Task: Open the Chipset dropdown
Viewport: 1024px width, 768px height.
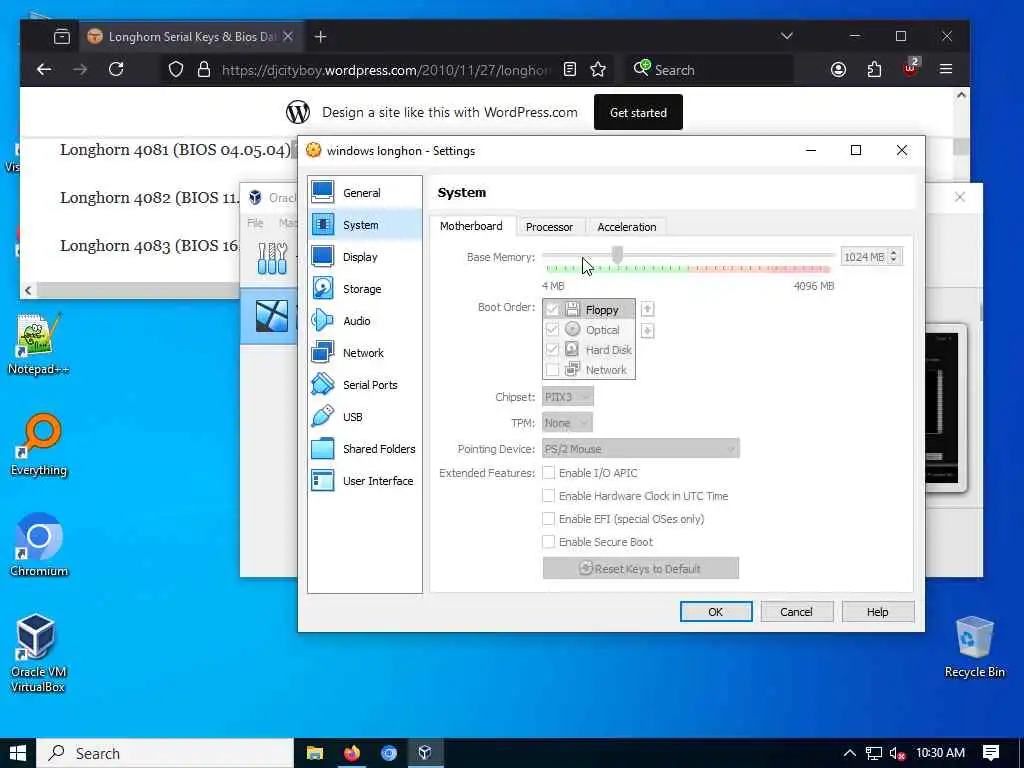Action: [568, 396]
